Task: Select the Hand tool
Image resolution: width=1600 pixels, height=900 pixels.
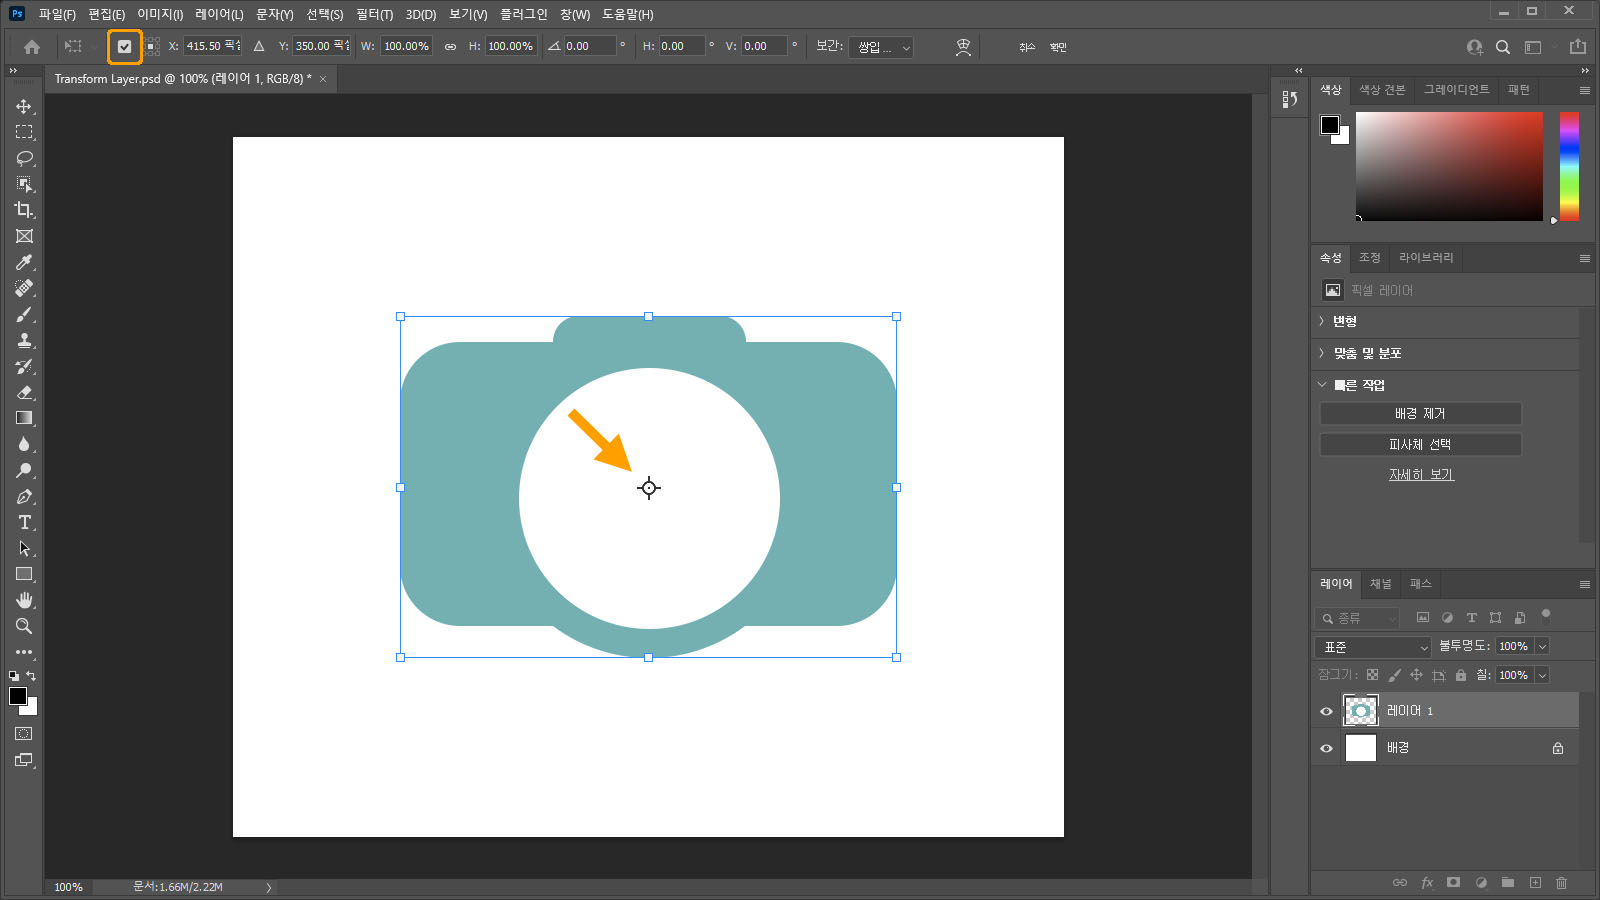Action: pyautogui.click(x=24, y=600)
